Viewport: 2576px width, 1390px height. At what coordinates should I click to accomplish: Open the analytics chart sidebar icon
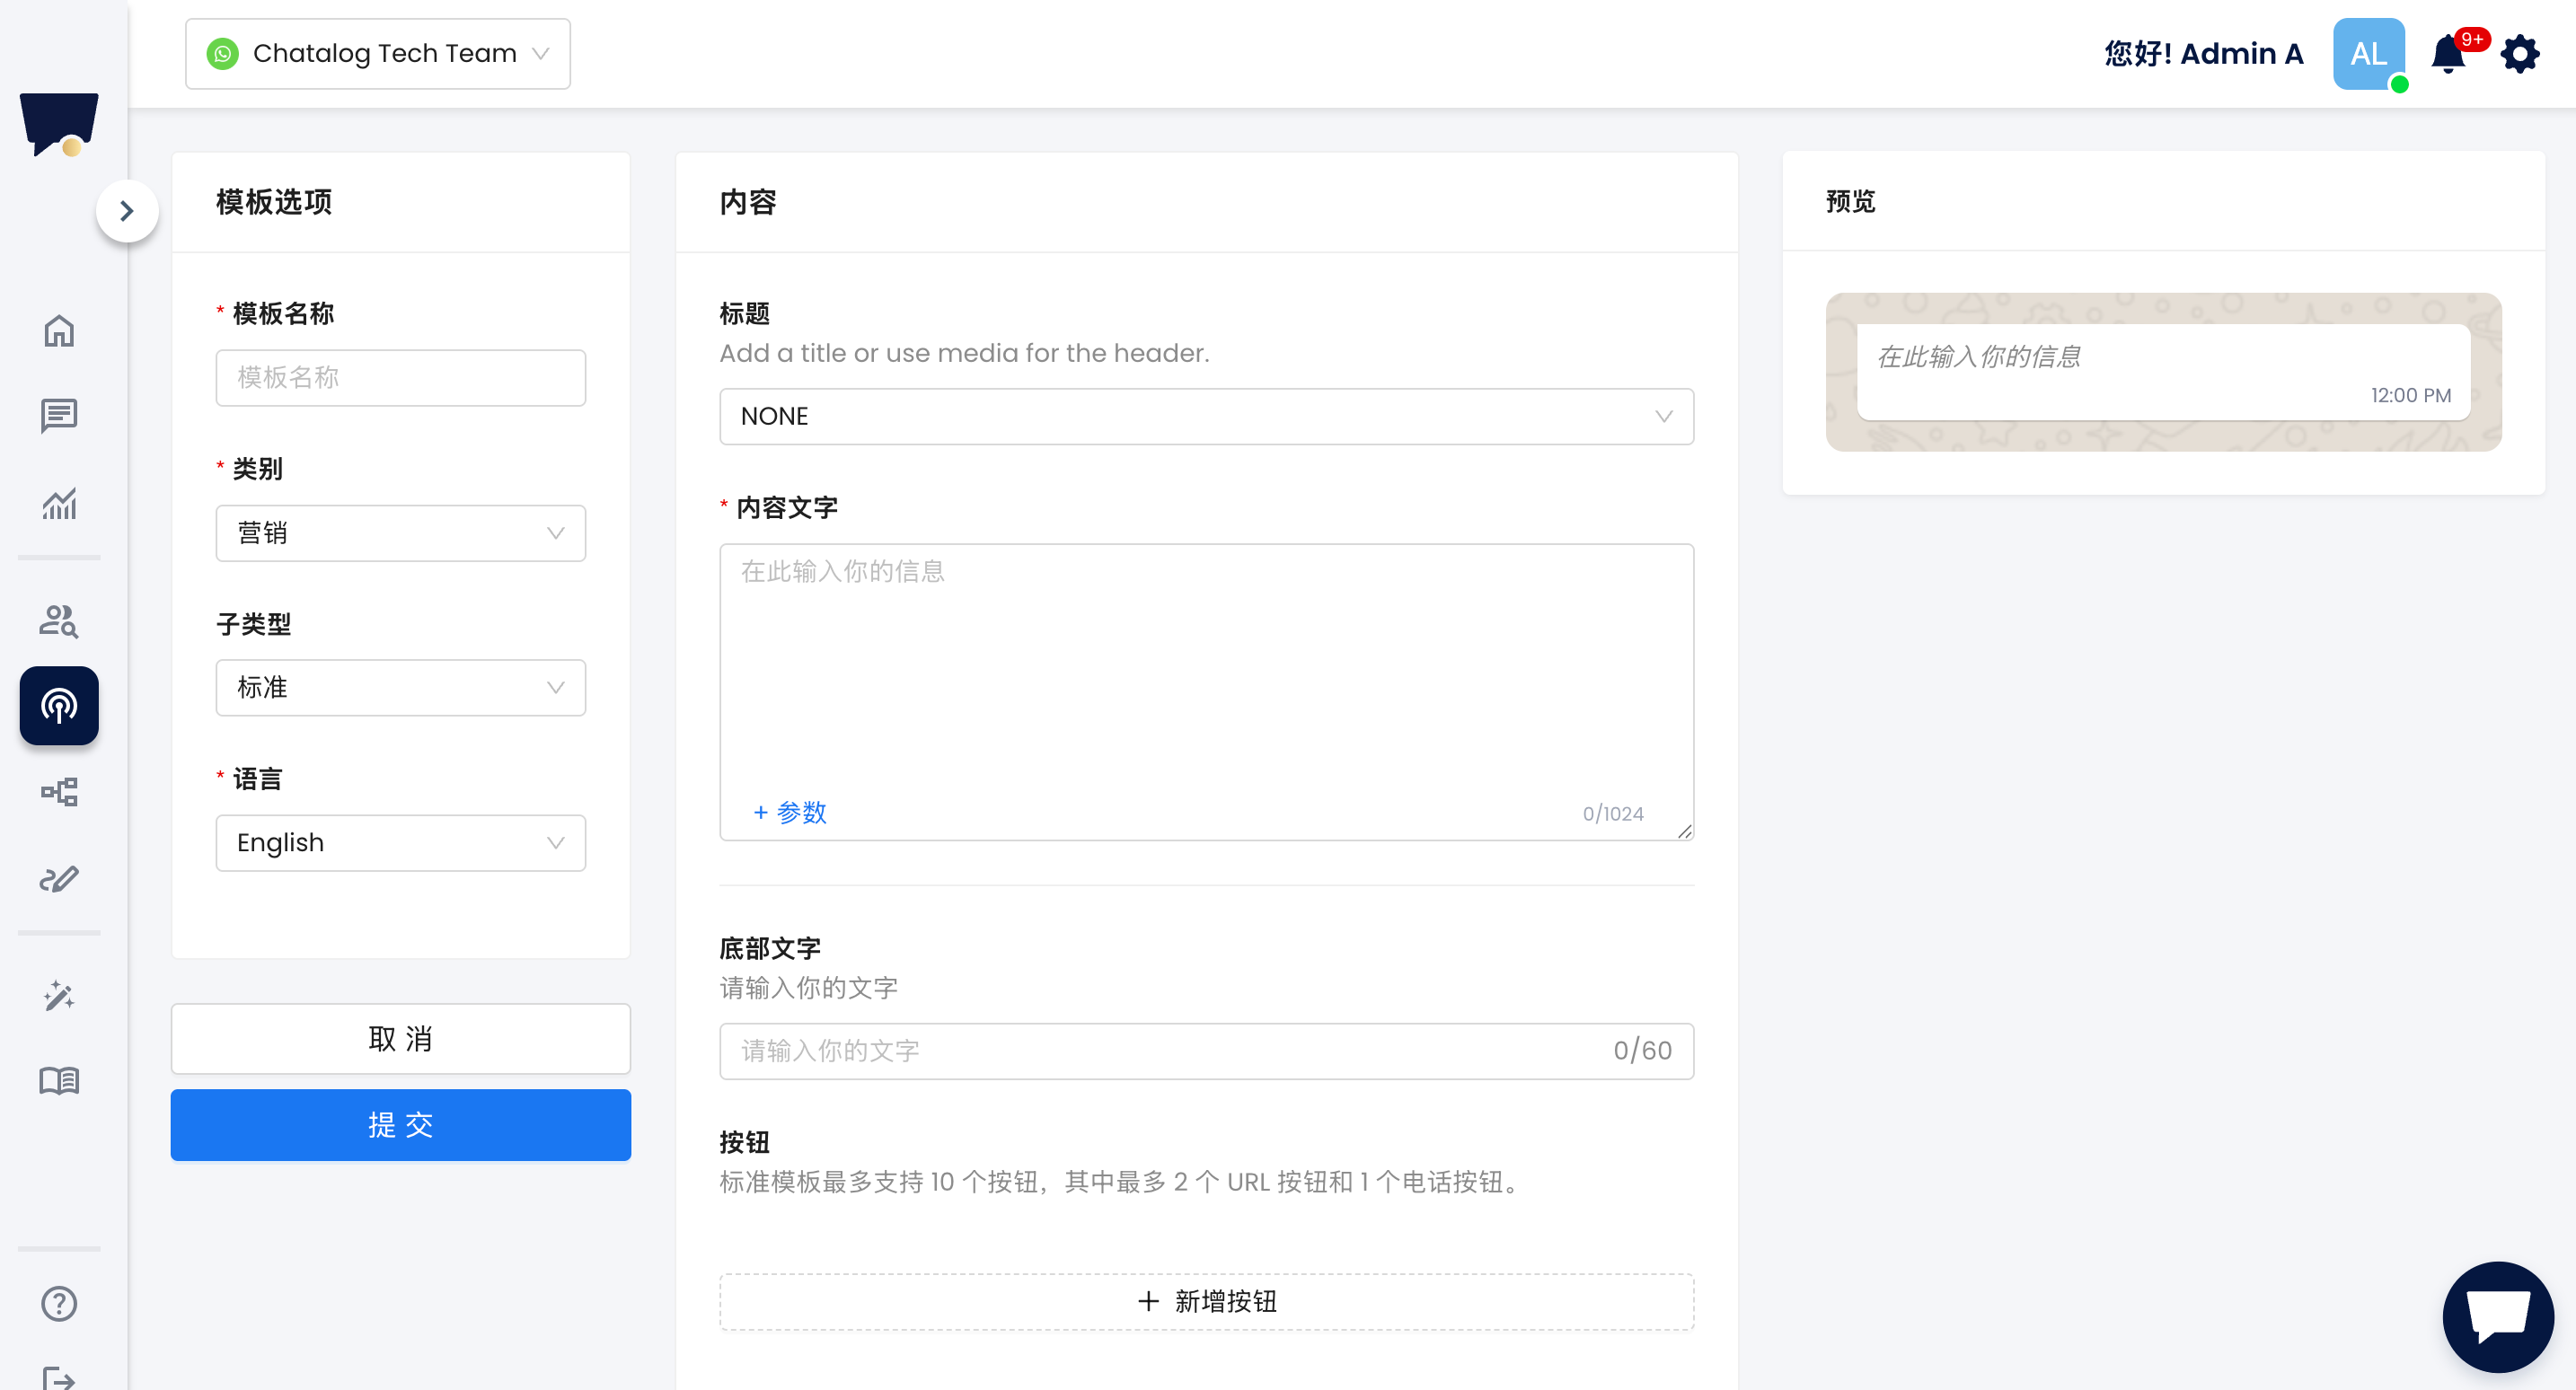point(59,503)
